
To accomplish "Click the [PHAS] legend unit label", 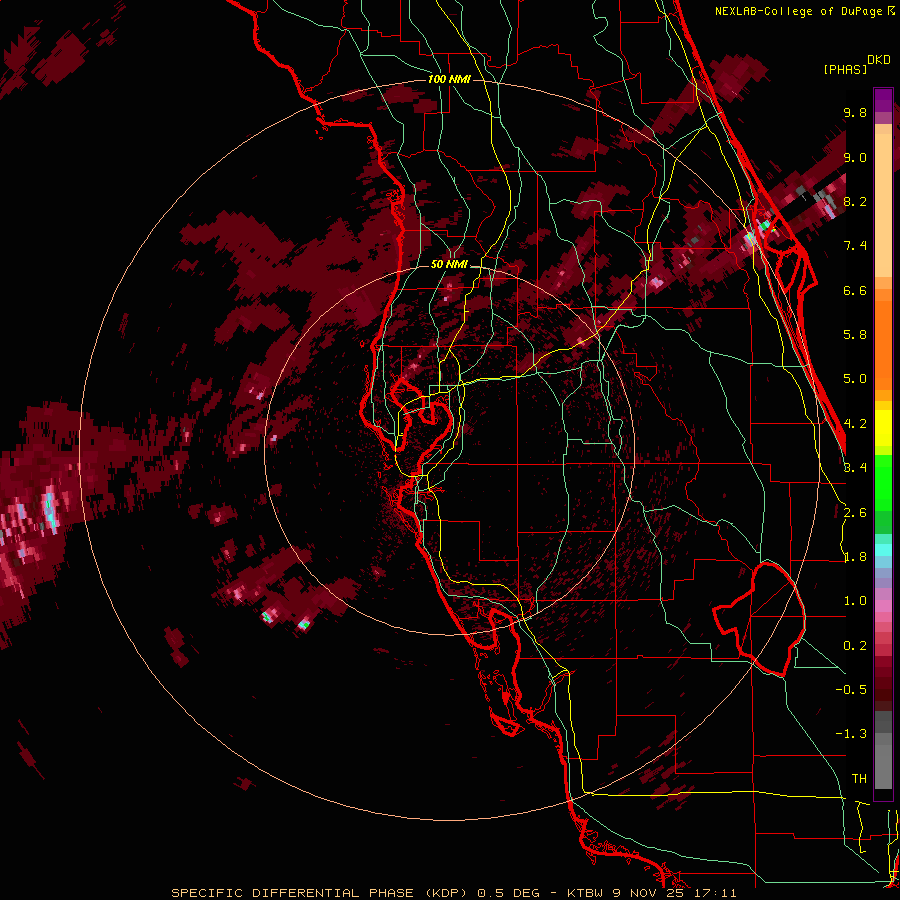I will pyautogui.click(x=845, y=69).
